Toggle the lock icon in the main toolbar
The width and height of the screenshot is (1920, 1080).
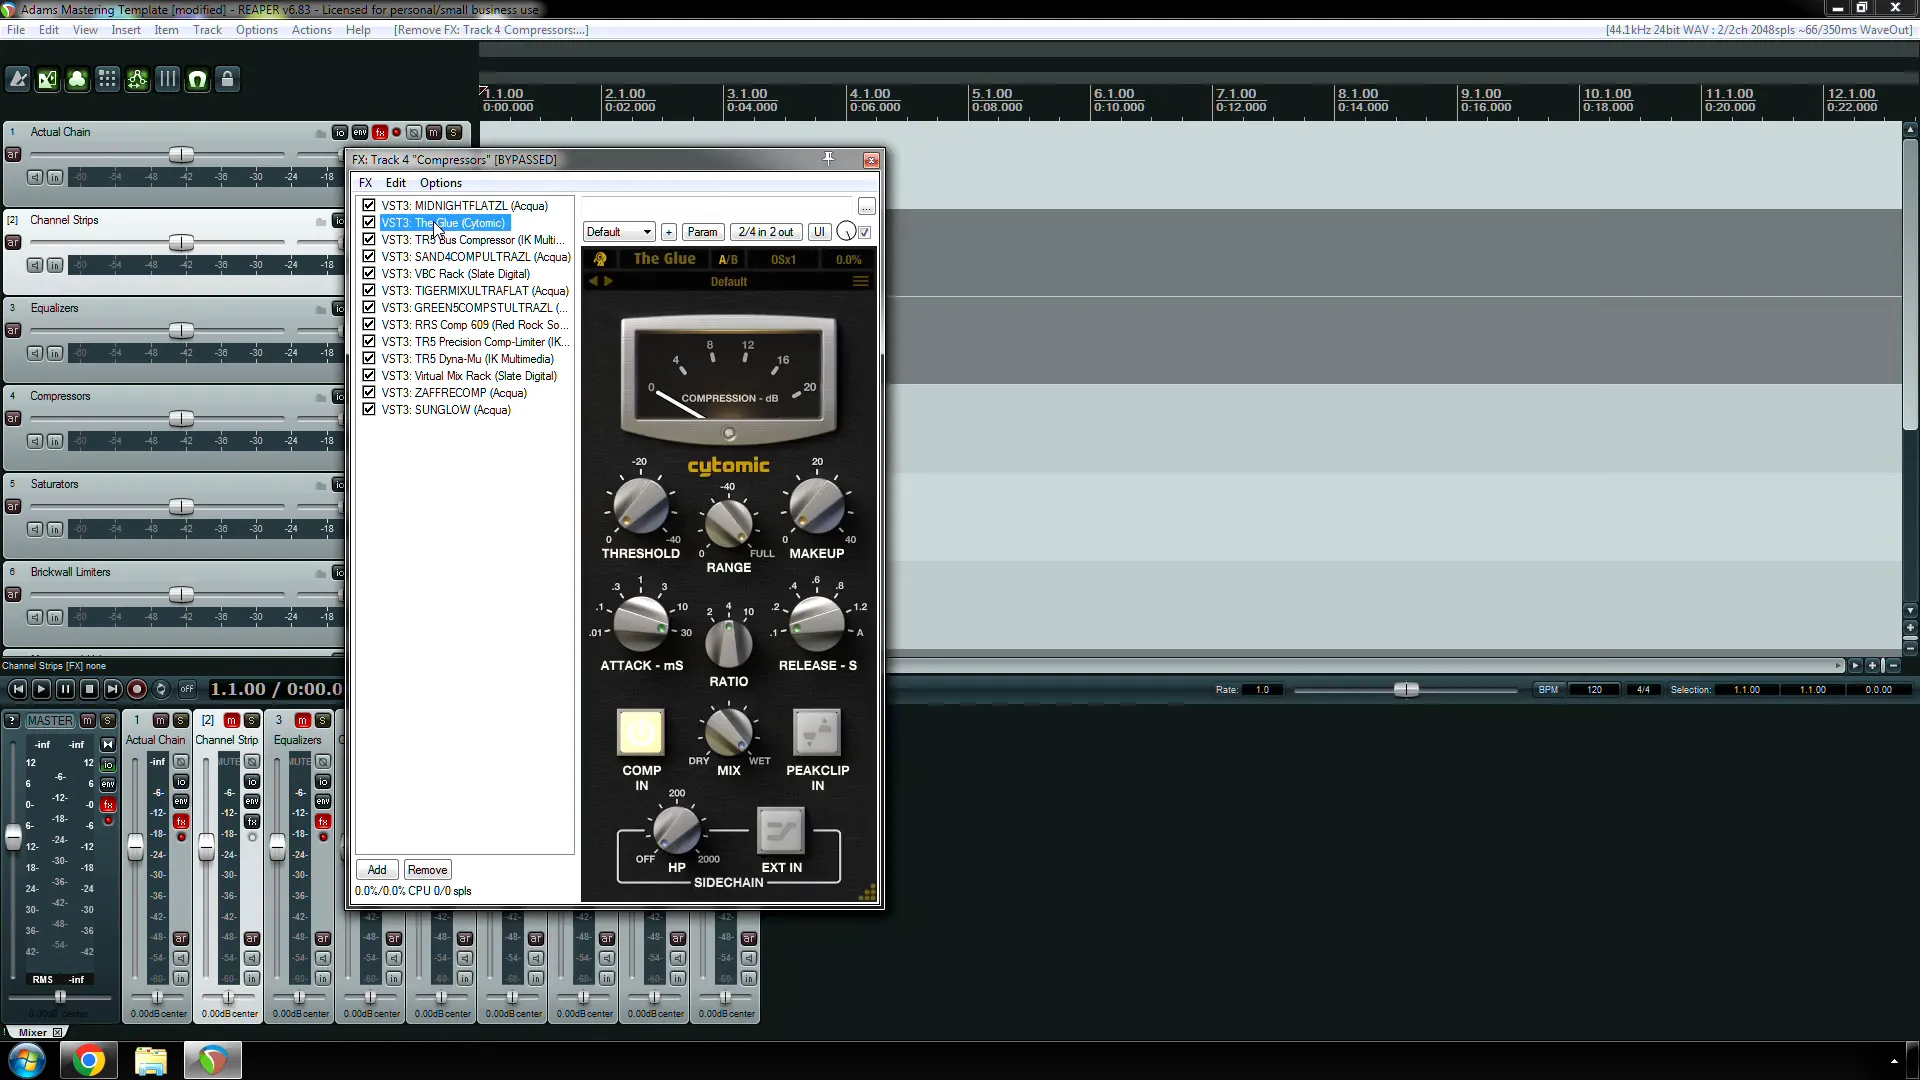(228, 80)
